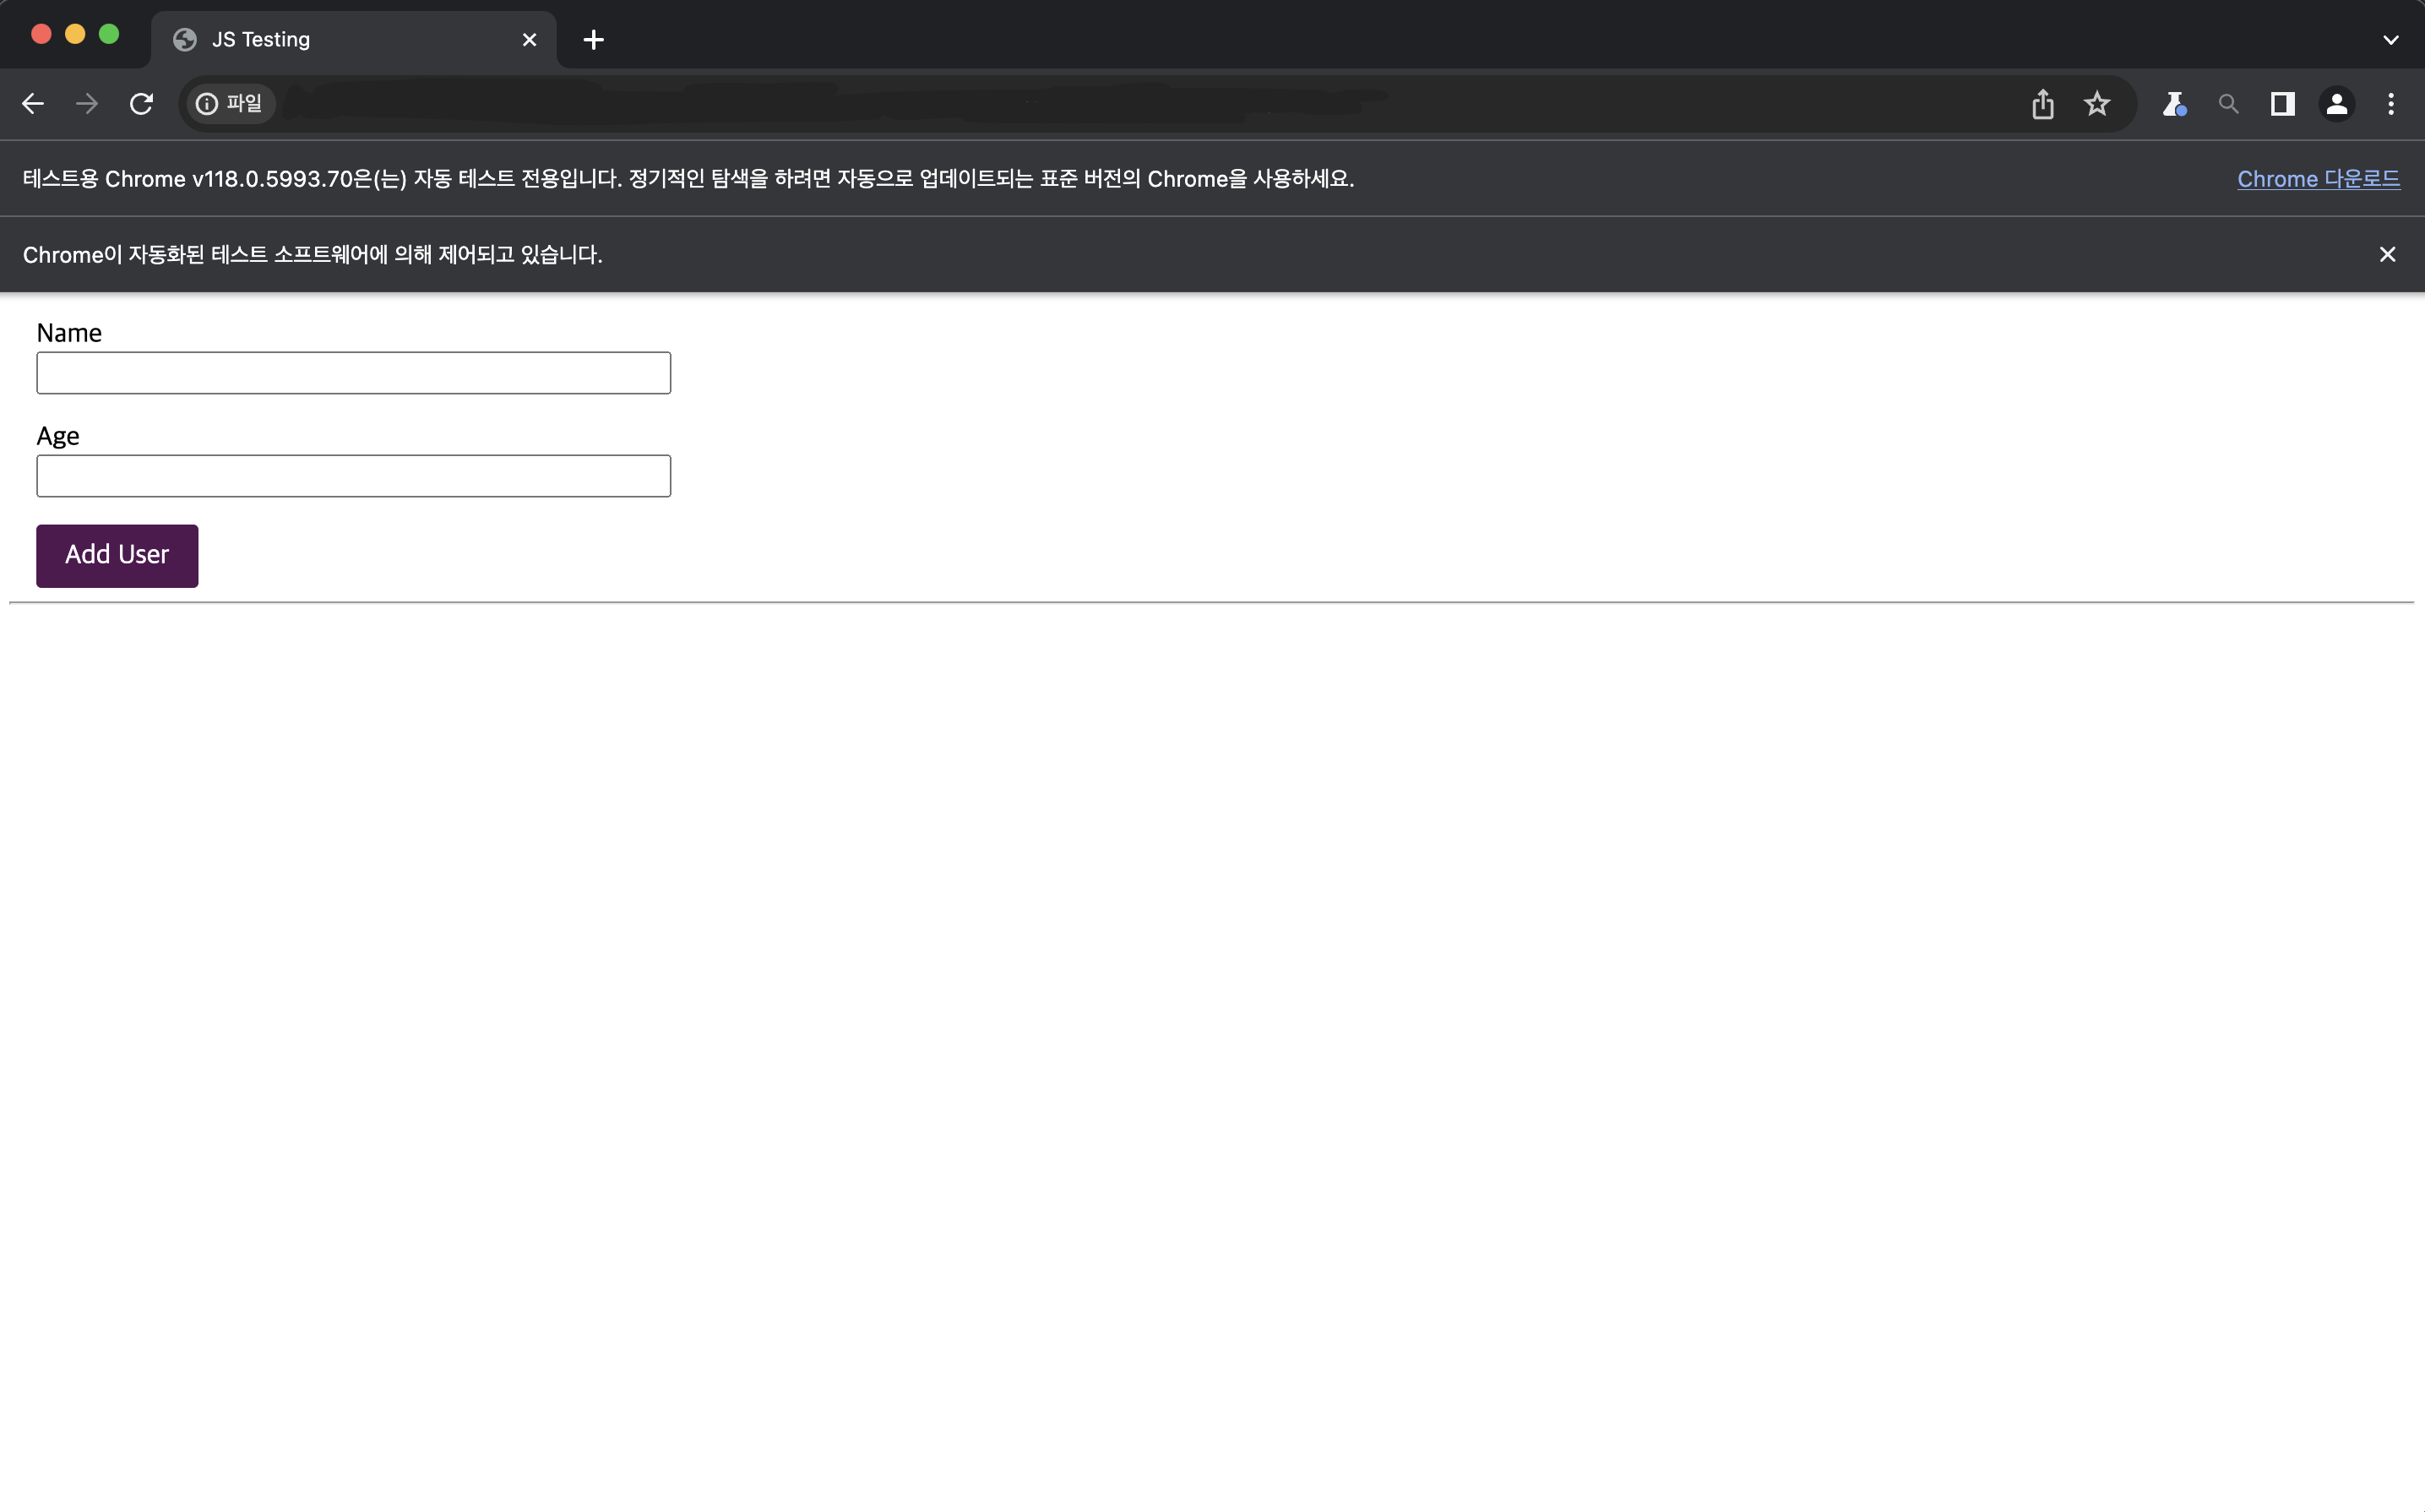Open the Chrome three-dot menu
The width and height of the screenshot is (2425, 1512).
(x=2391, y=104)
